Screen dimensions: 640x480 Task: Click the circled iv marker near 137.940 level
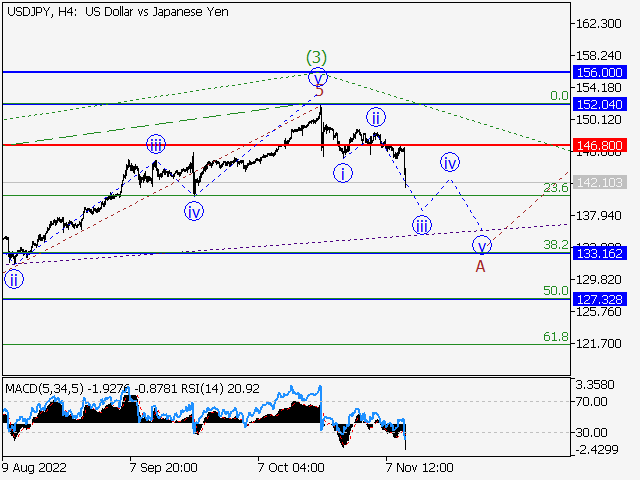tap(193, 211)
